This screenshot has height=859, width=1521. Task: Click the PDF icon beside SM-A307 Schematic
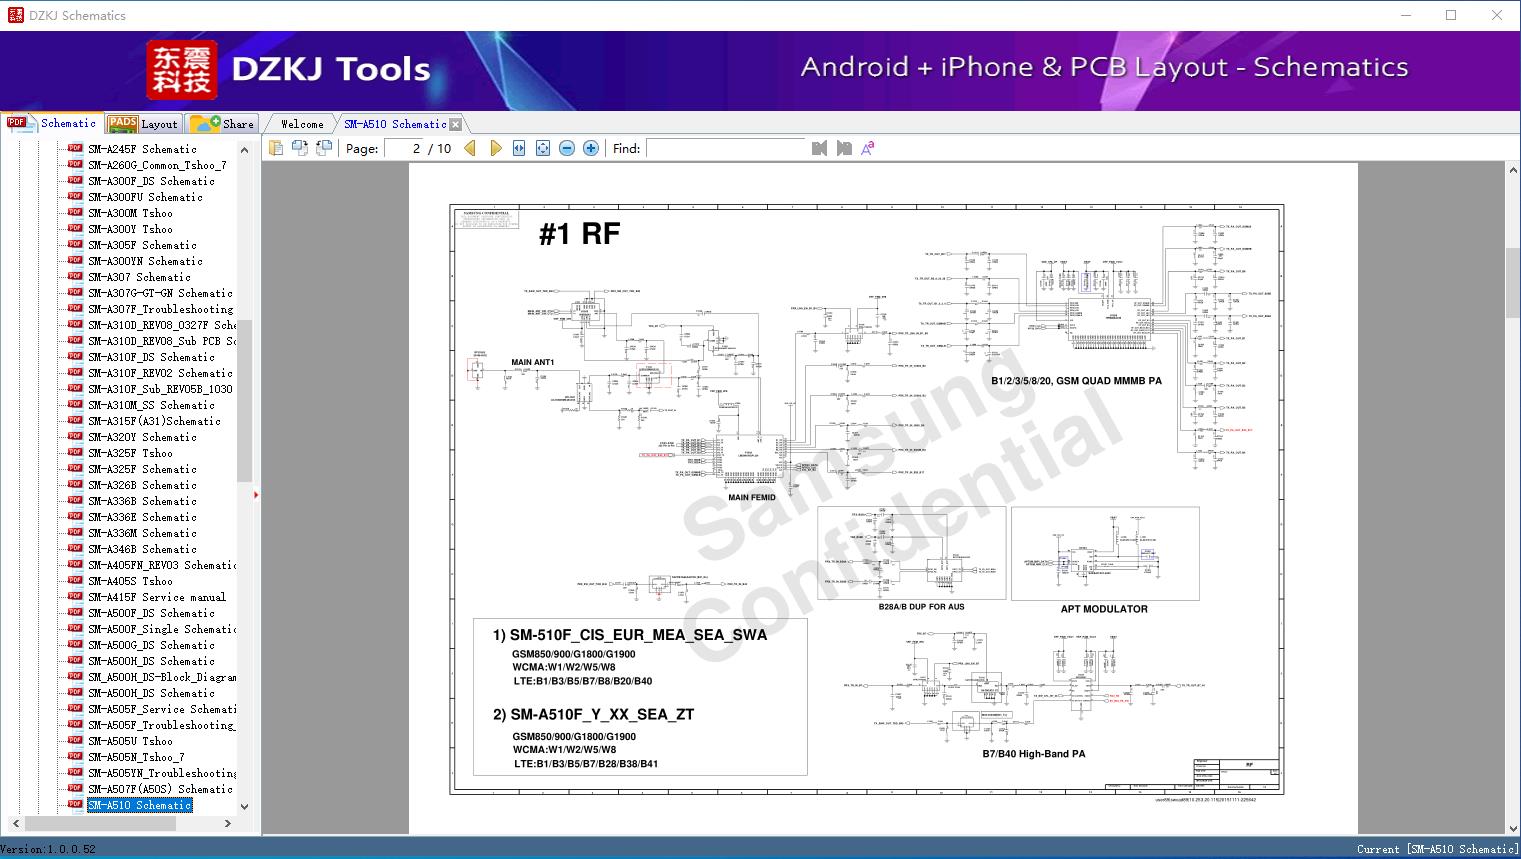(75, 276)
